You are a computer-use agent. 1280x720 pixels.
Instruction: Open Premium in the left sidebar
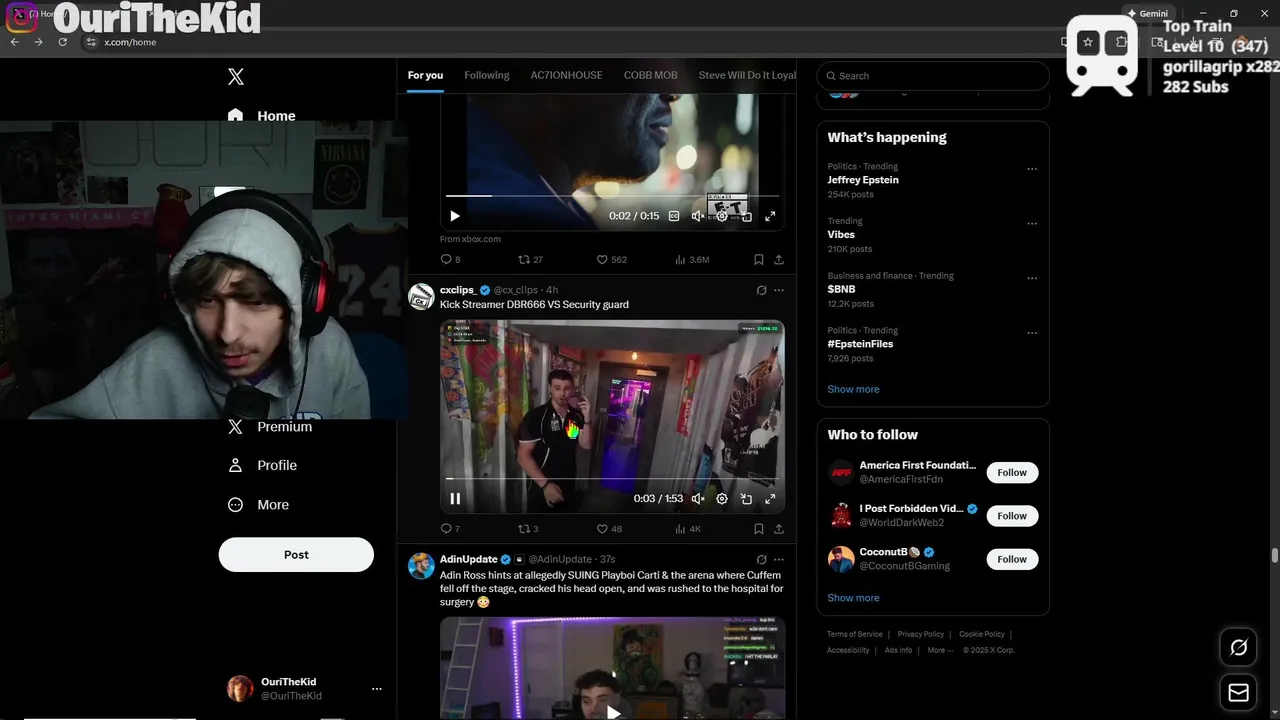pos(270,427)
